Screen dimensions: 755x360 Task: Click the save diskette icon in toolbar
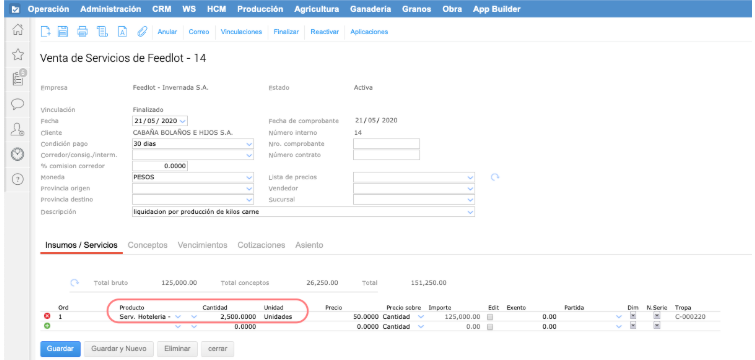(63, 32)
